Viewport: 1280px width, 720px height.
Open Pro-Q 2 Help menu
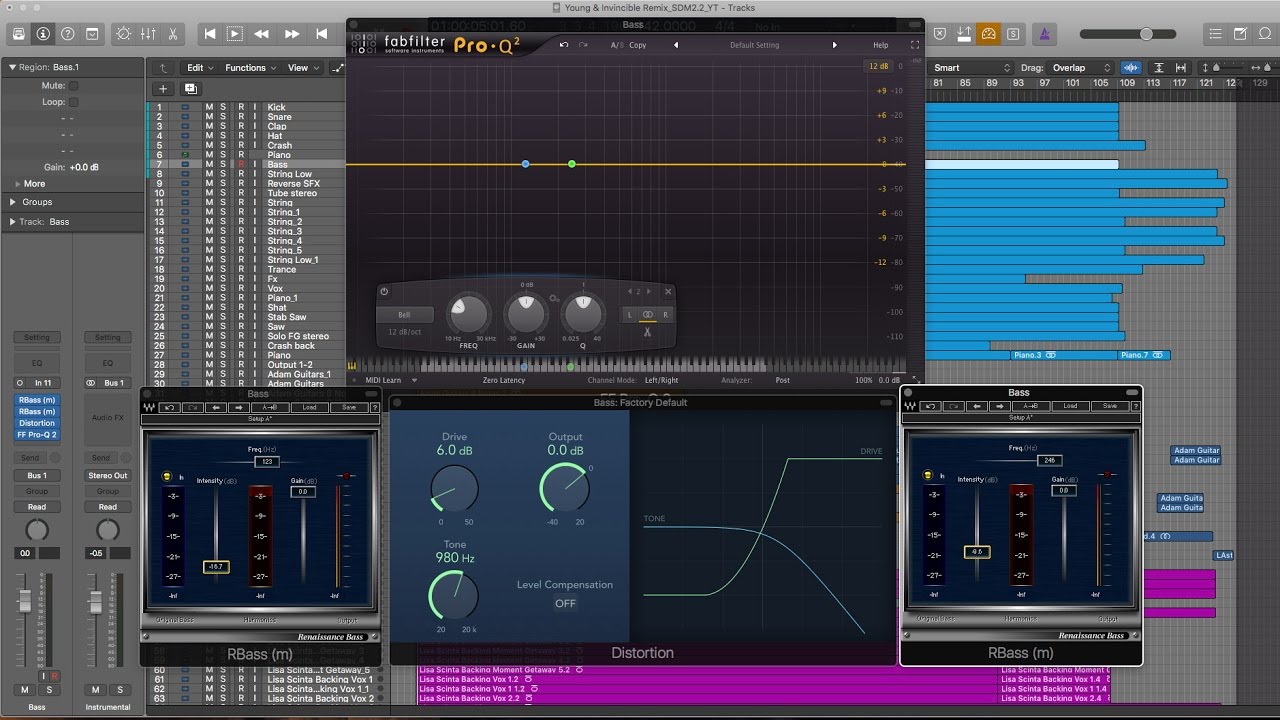pos(880,45)
